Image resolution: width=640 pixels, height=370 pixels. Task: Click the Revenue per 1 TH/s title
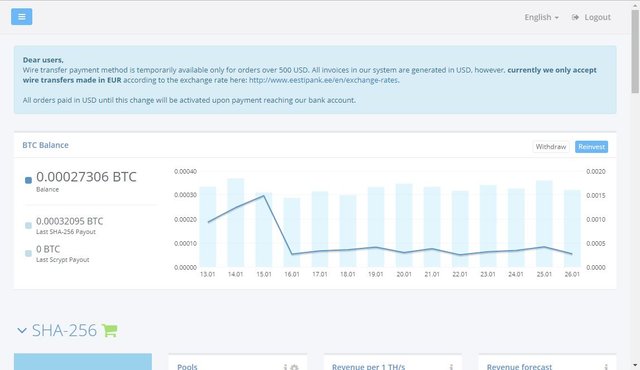click(x=368, y=367)
